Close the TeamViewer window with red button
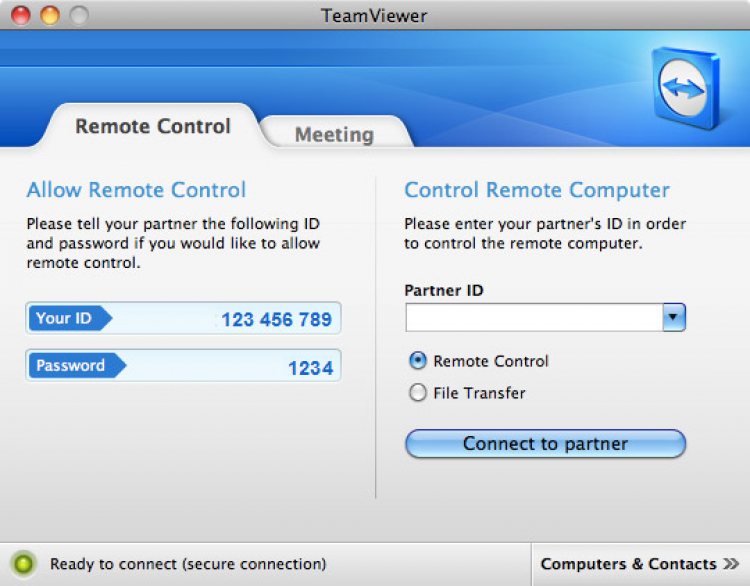This screenshot has width=750, height=586. pos(21,15)
